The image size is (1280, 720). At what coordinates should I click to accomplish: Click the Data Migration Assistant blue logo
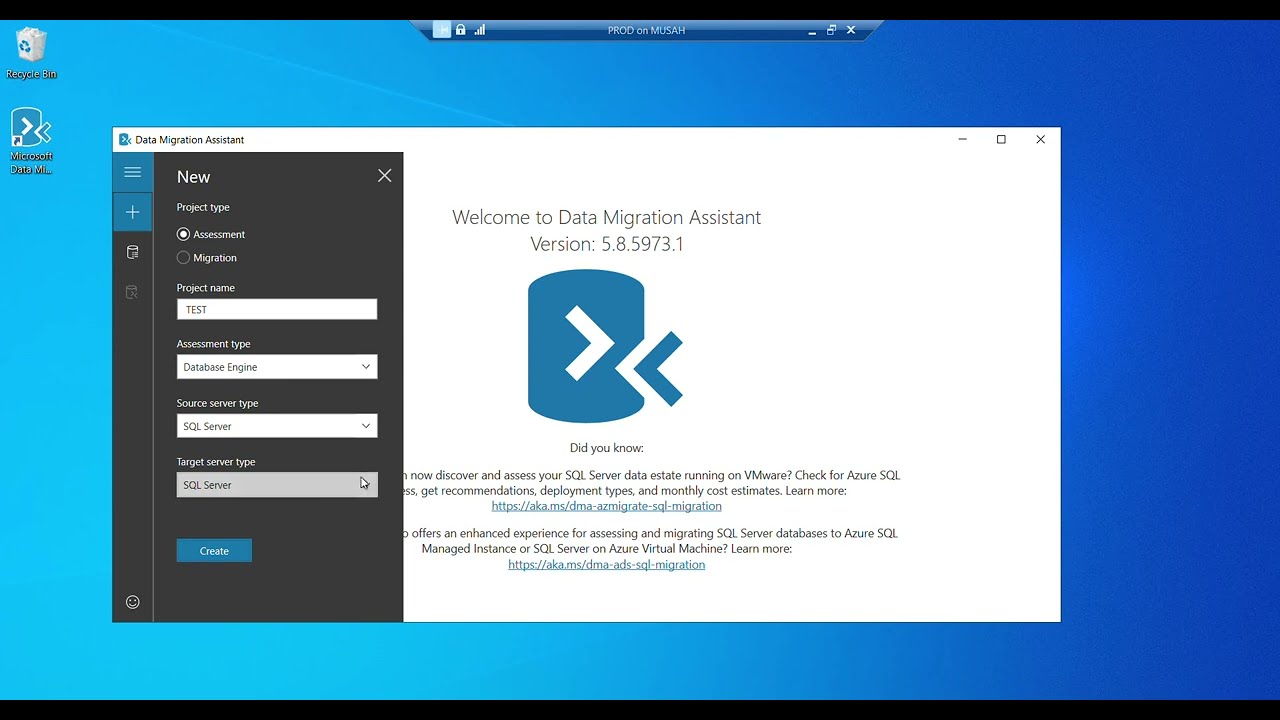(605, 346)
